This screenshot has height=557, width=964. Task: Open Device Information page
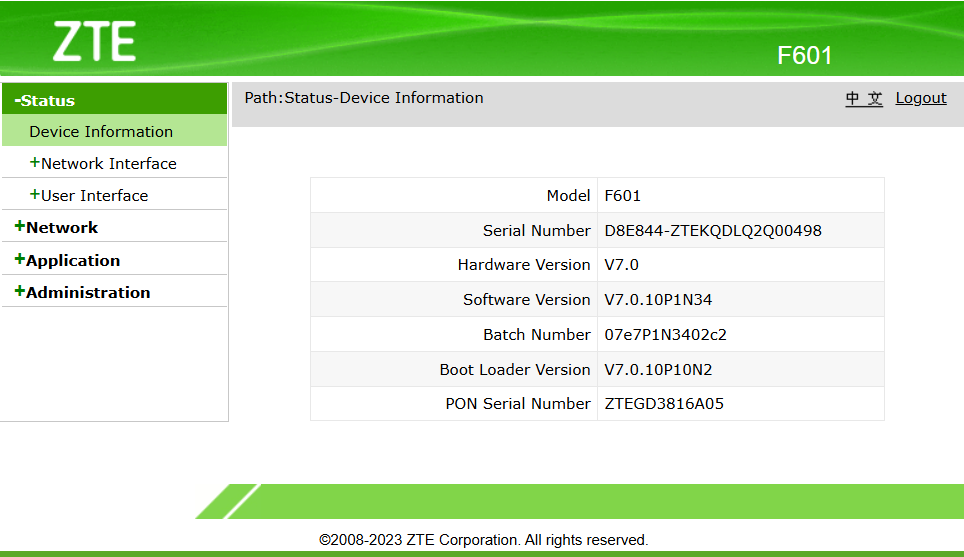tap(114, 131)
